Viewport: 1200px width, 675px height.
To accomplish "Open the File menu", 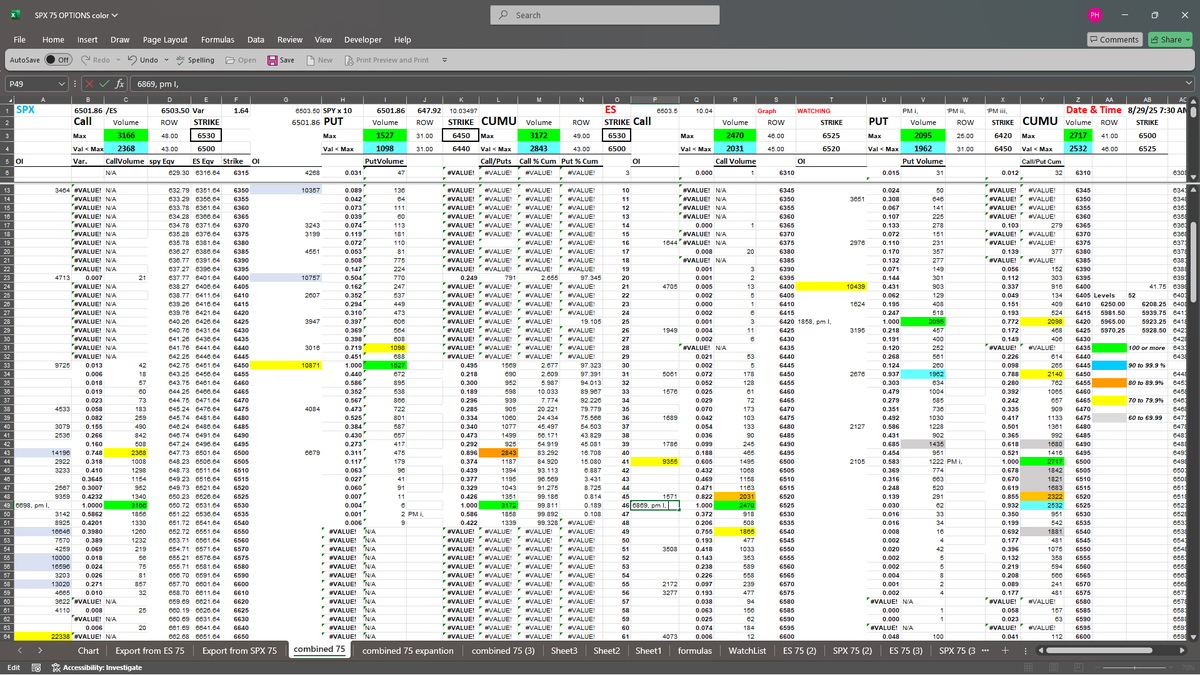I will 19,39.
